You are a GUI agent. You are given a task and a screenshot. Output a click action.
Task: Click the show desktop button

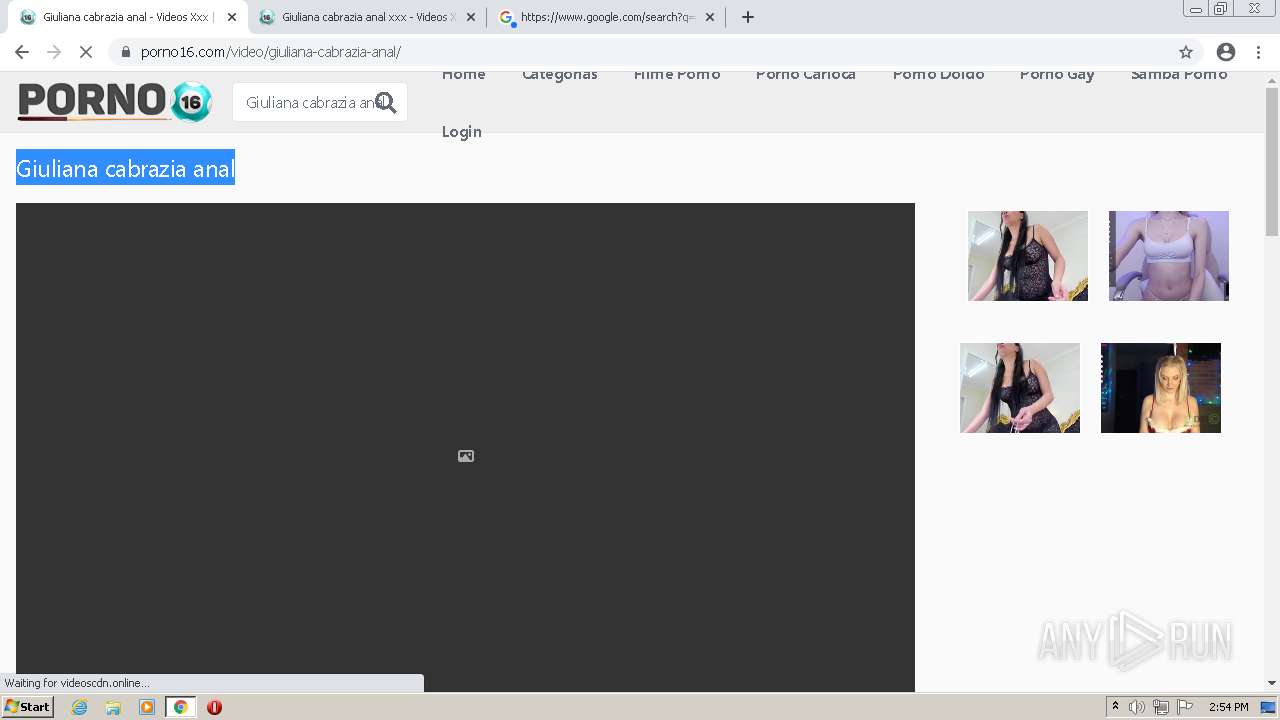click(x=1269, y=707)
